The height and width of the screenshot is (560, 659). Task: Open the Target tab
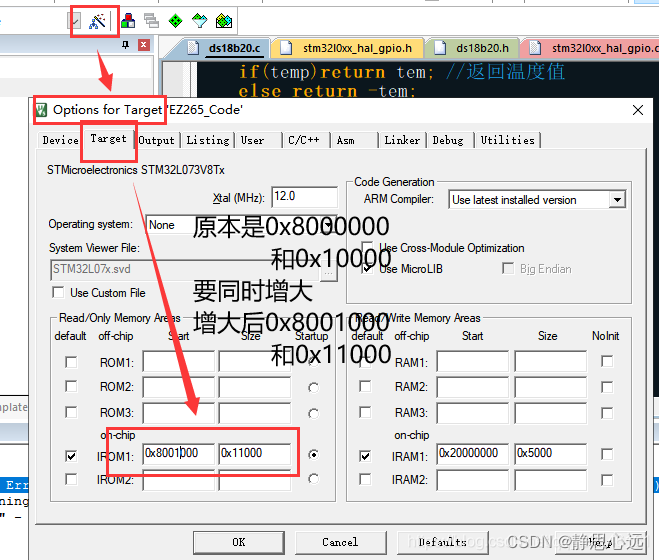(x=108, y=138)
